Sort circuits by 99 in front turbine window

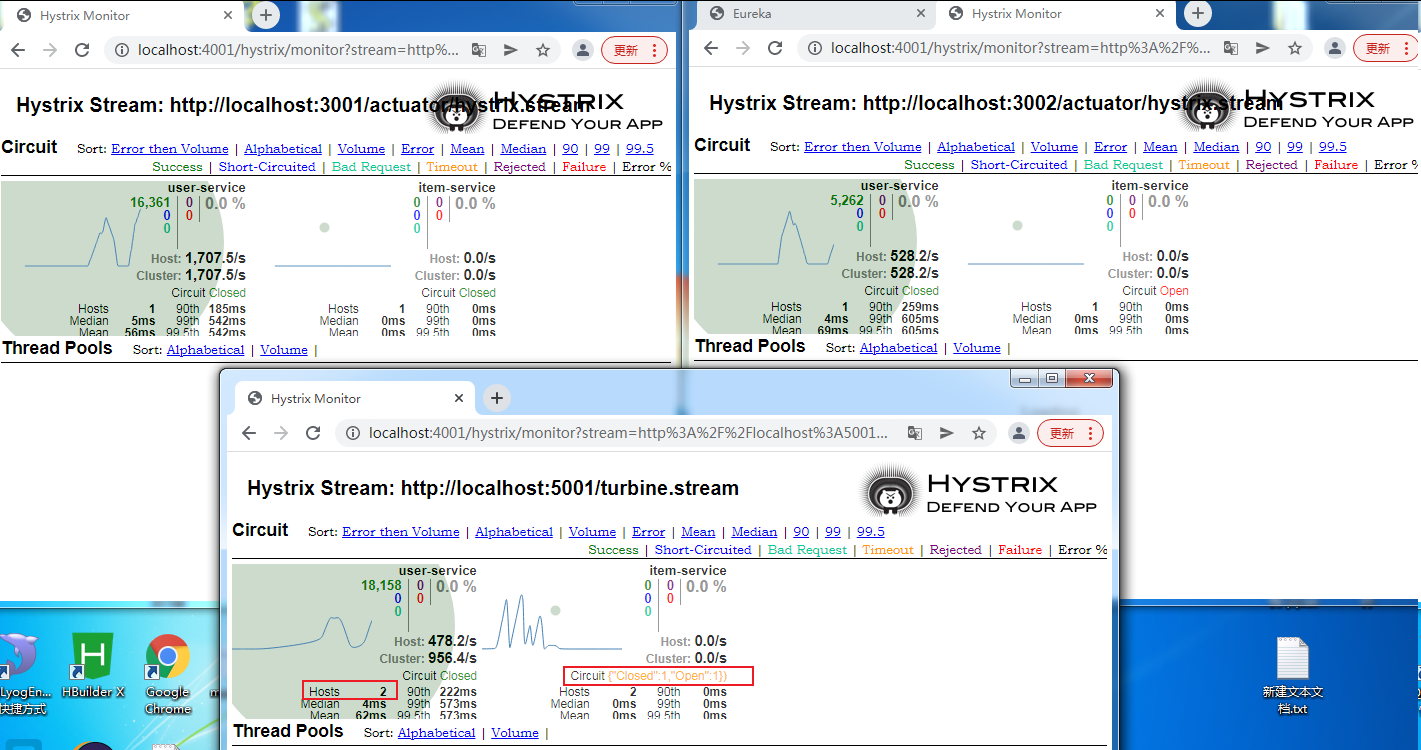point(833,532)
